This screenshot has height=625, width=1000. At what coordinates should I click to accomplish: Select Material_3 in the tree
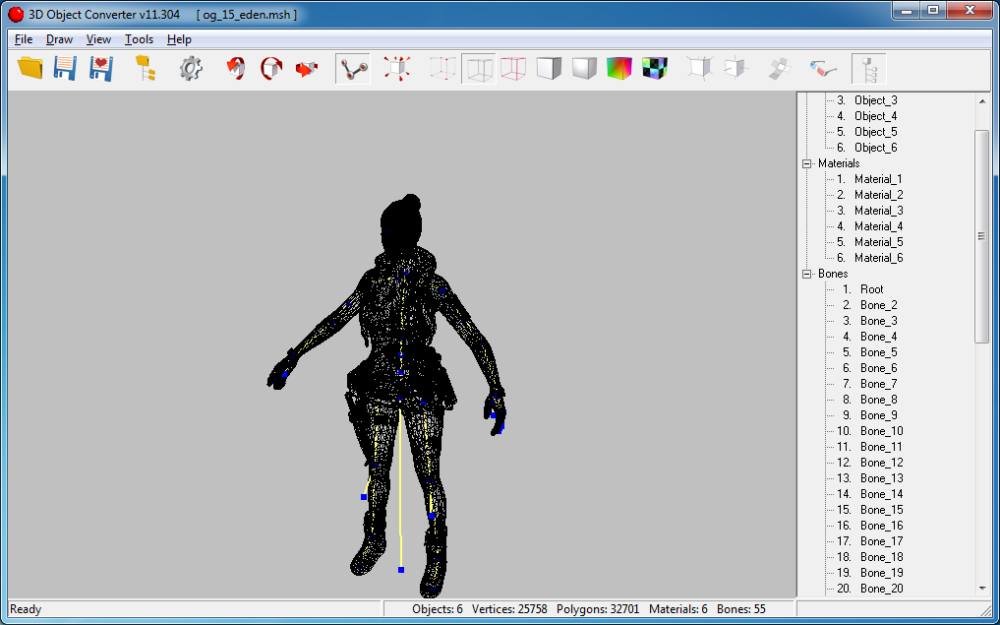(x=878, y=210)
